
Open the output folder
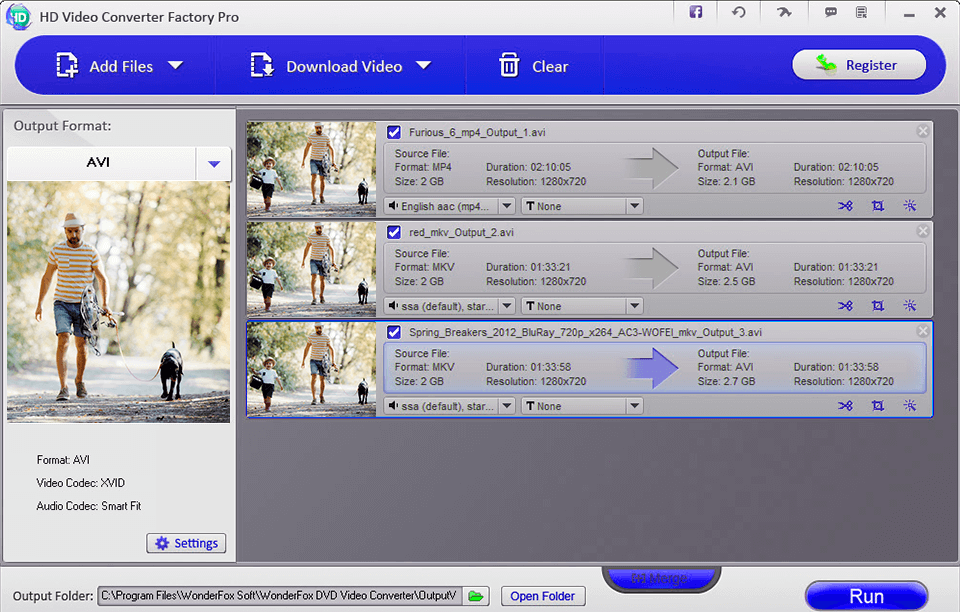(x=542, y=595)
